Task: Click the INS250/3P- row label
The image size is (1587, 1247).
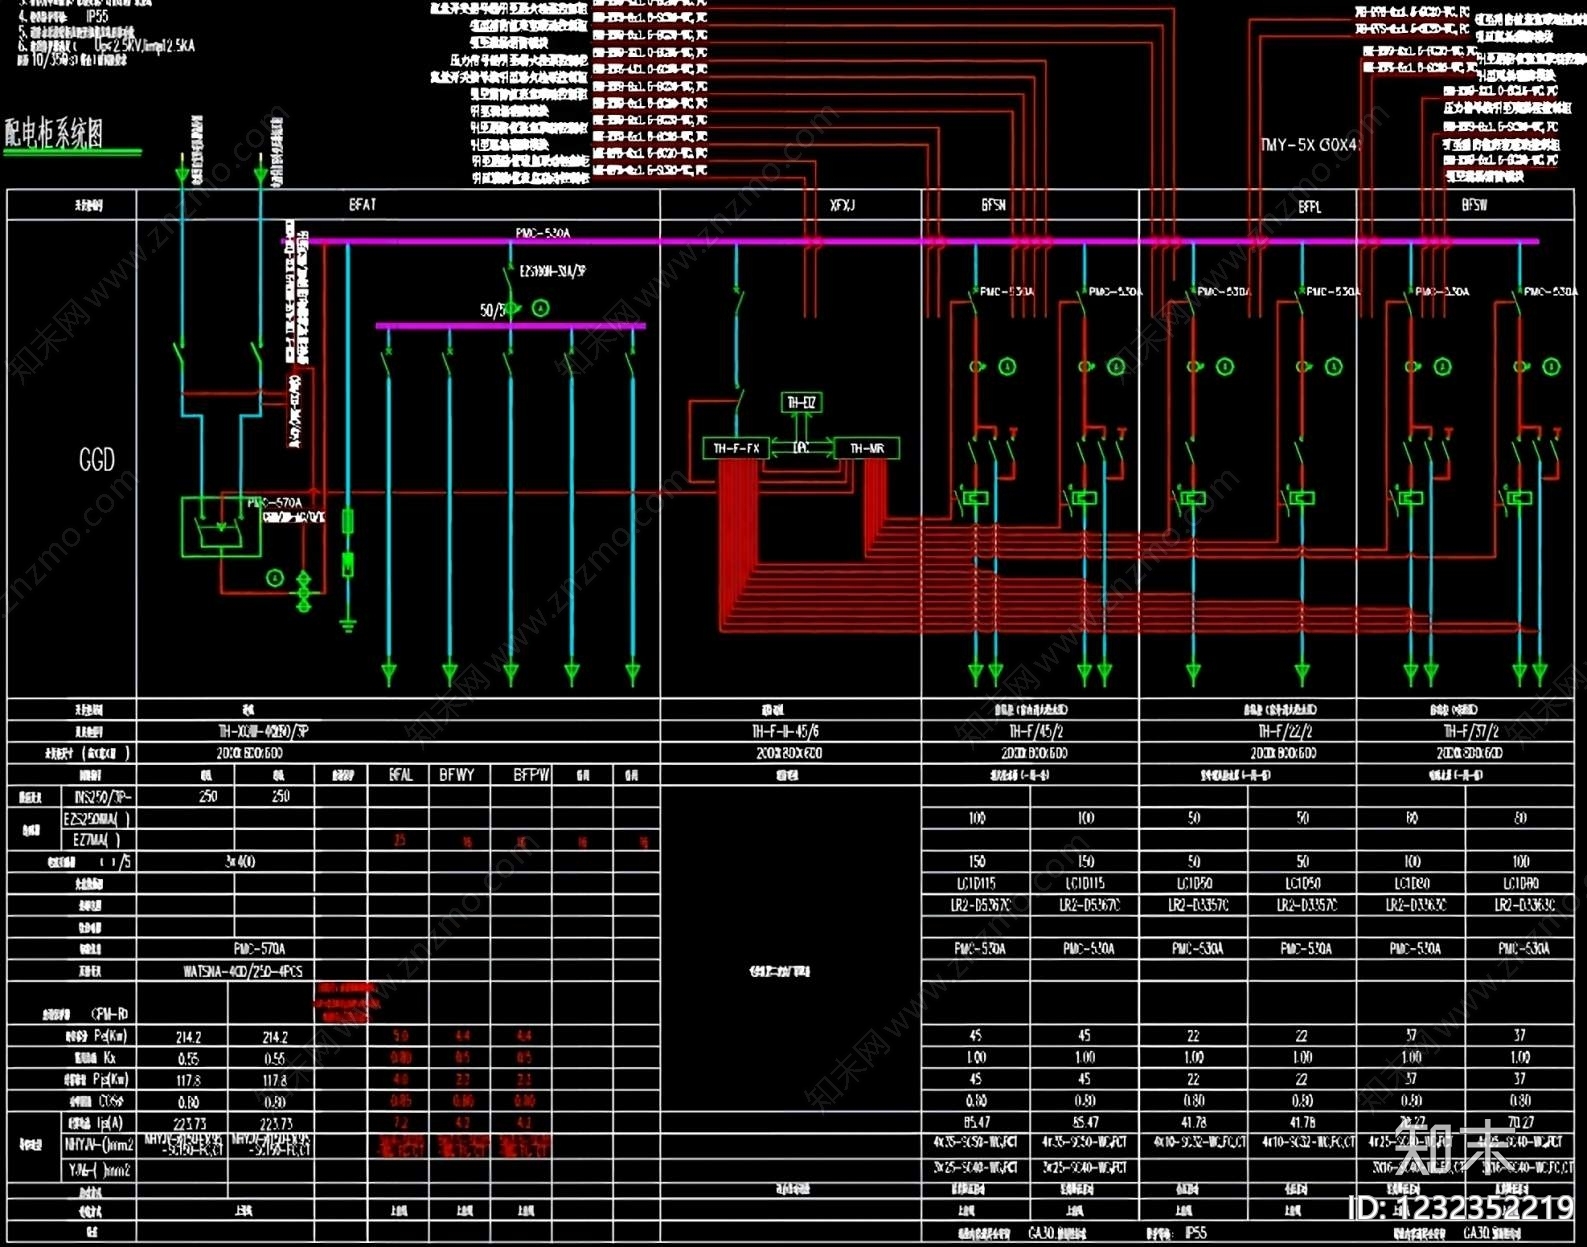Action: pyautogui.click(x=103, y=797)
